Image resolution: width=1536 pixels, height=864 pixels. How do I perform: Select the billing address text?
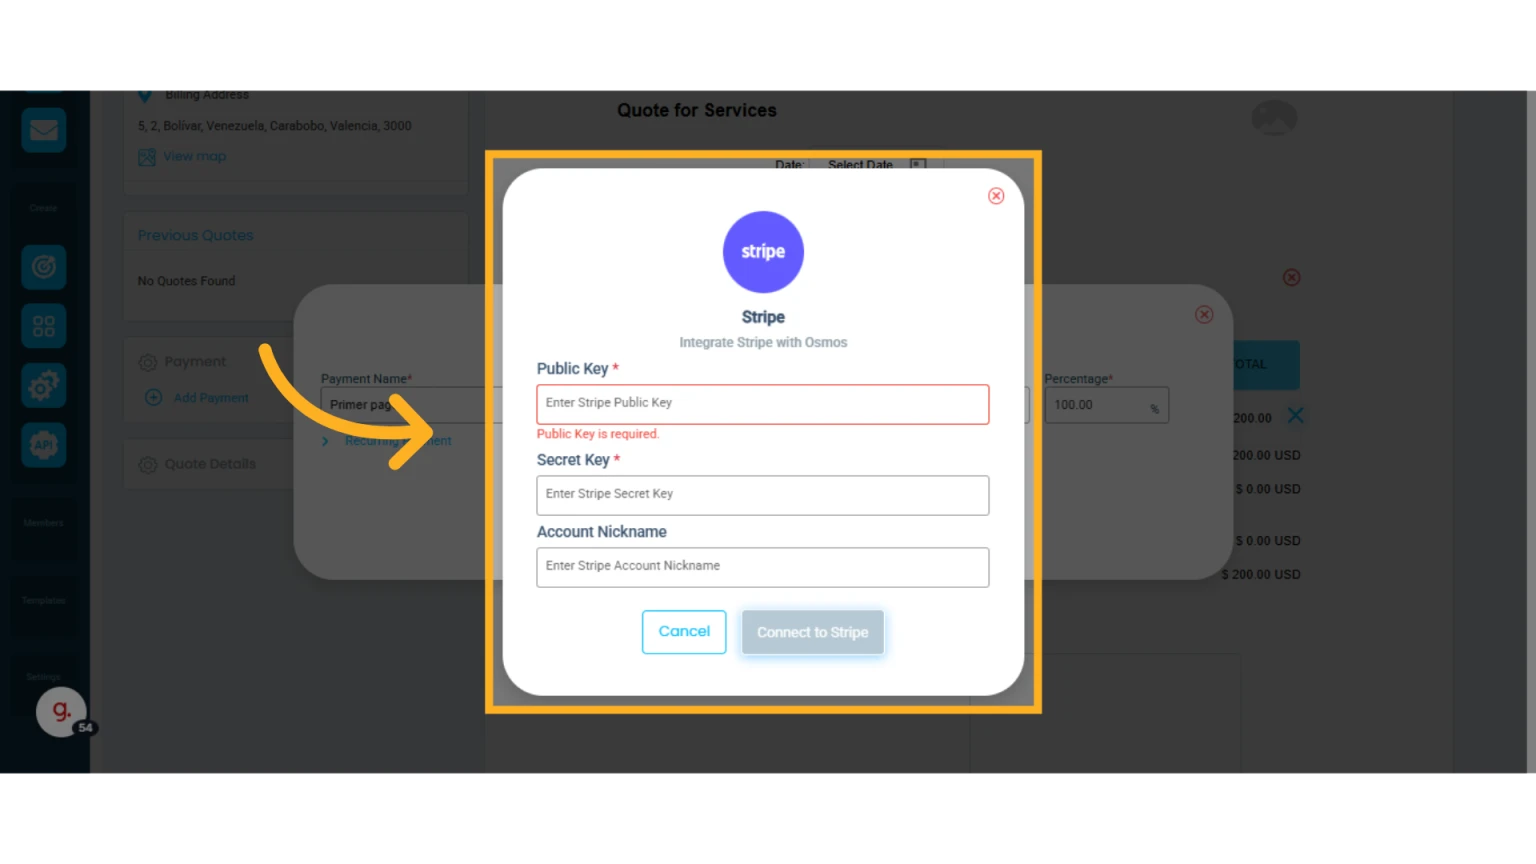pyautogui.click(x=275, y=126)
